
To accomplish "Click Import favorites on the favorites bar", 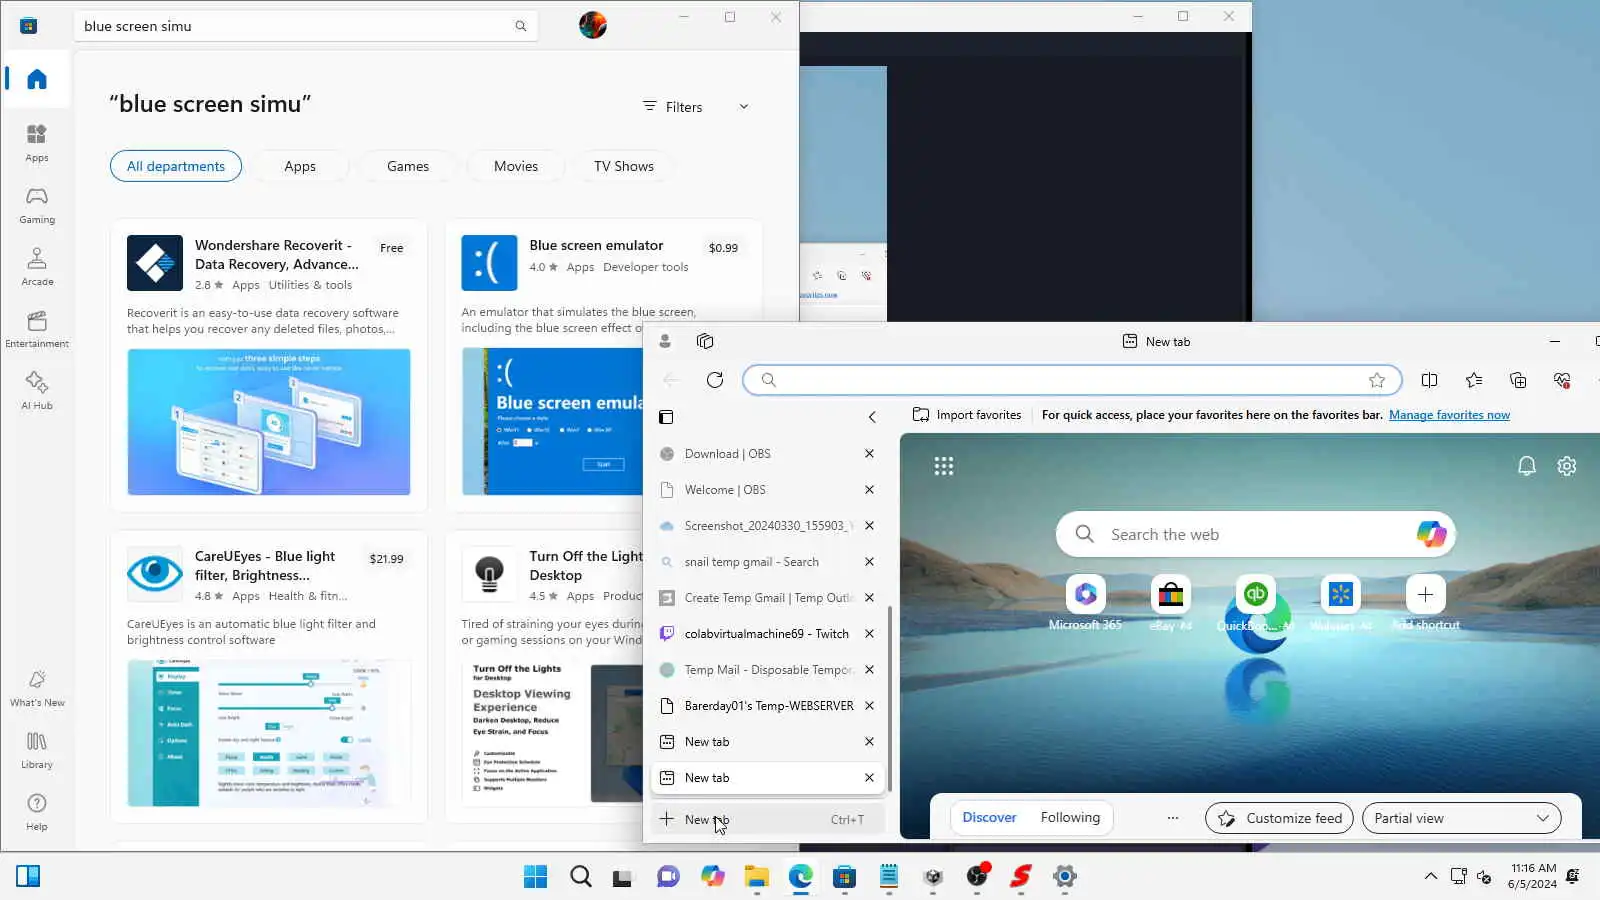I will pyautogui.click(x=967, y=415).
